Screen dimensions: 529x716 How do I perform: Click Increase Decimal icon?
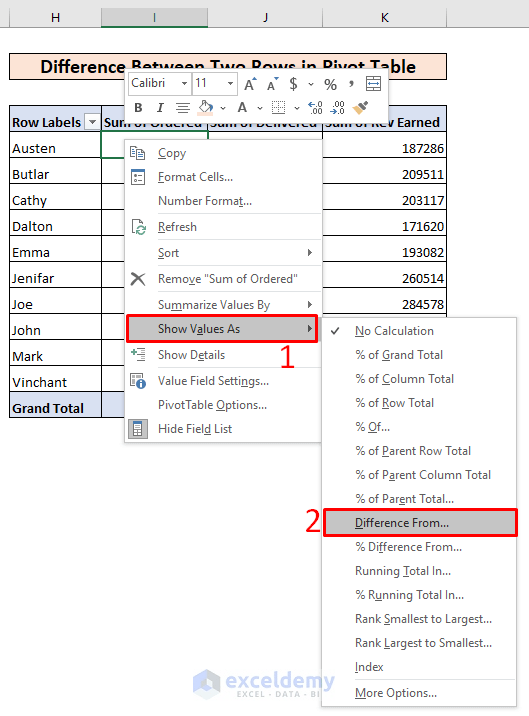click(x=315, y=108)
